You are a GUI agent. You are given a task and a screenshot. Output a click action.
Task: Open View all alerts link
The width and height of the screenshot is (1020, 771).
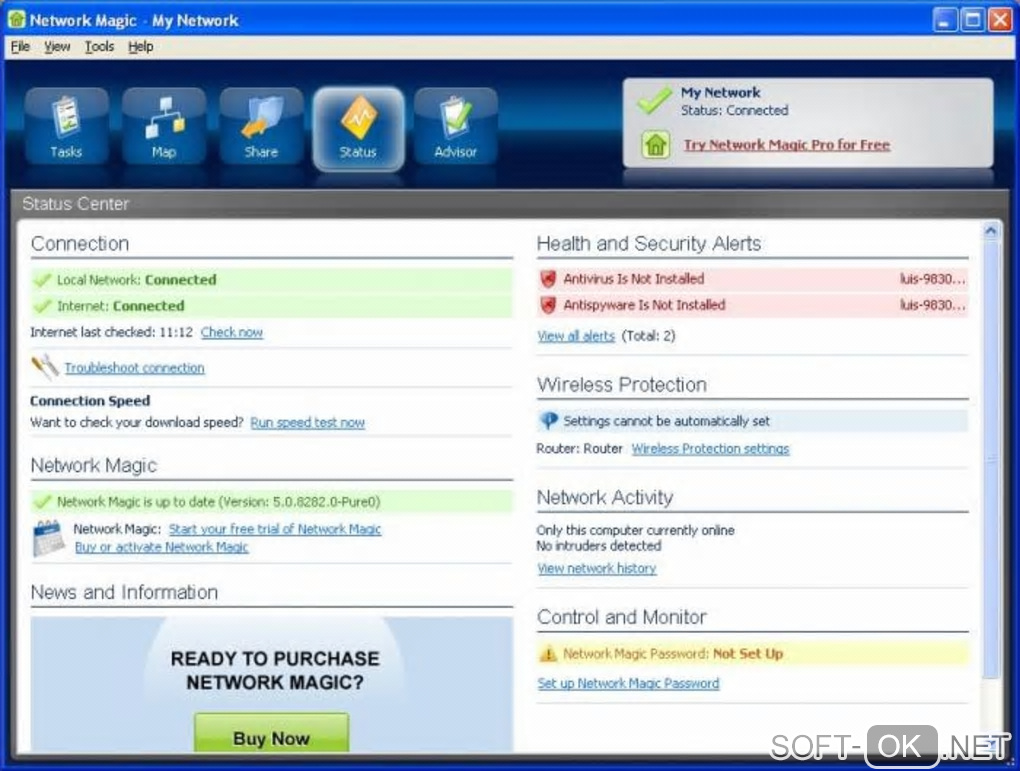[x=576, y=336]
